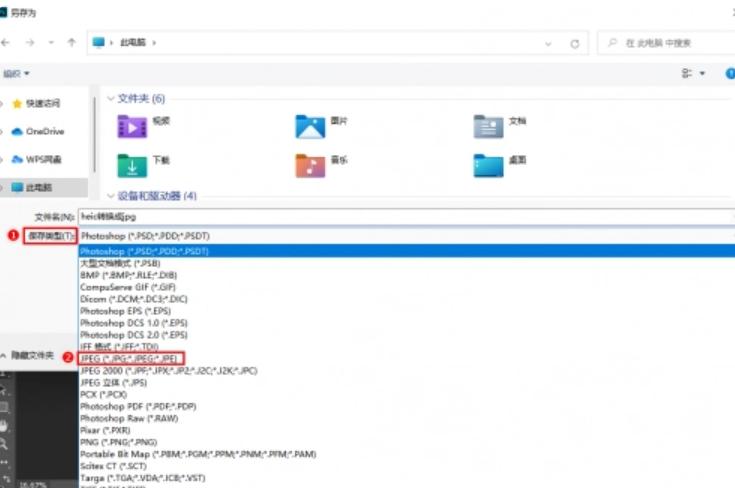Click the 文件名 input field
Screen dimensions: 735x488
point(406,217)
